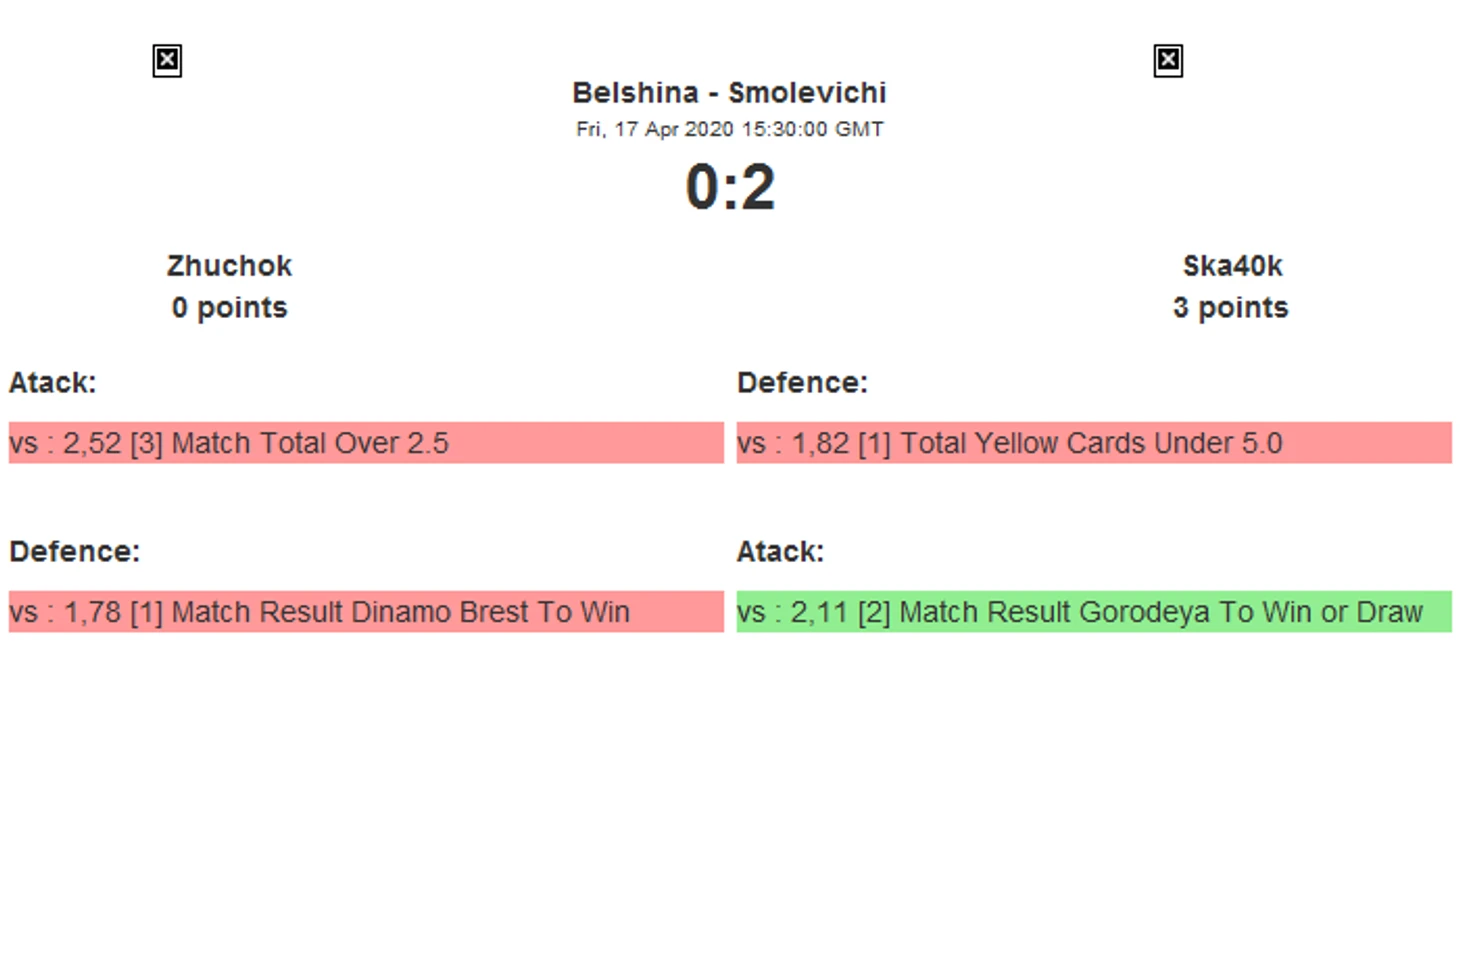This screenshot has height=959, width=1460.
Task: Click the Belshina - Smolevichi match title
Action: point(729,93)
